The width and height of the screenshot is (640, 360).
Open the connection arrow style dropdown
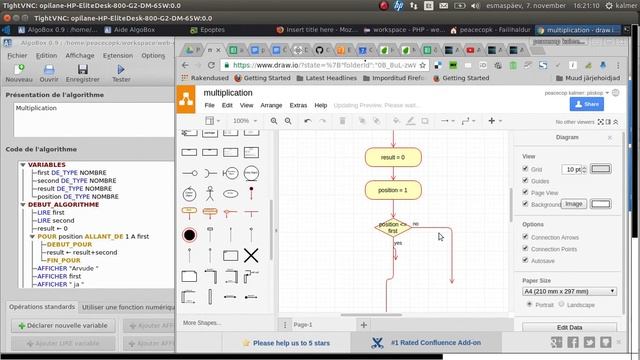coord(447,121)
